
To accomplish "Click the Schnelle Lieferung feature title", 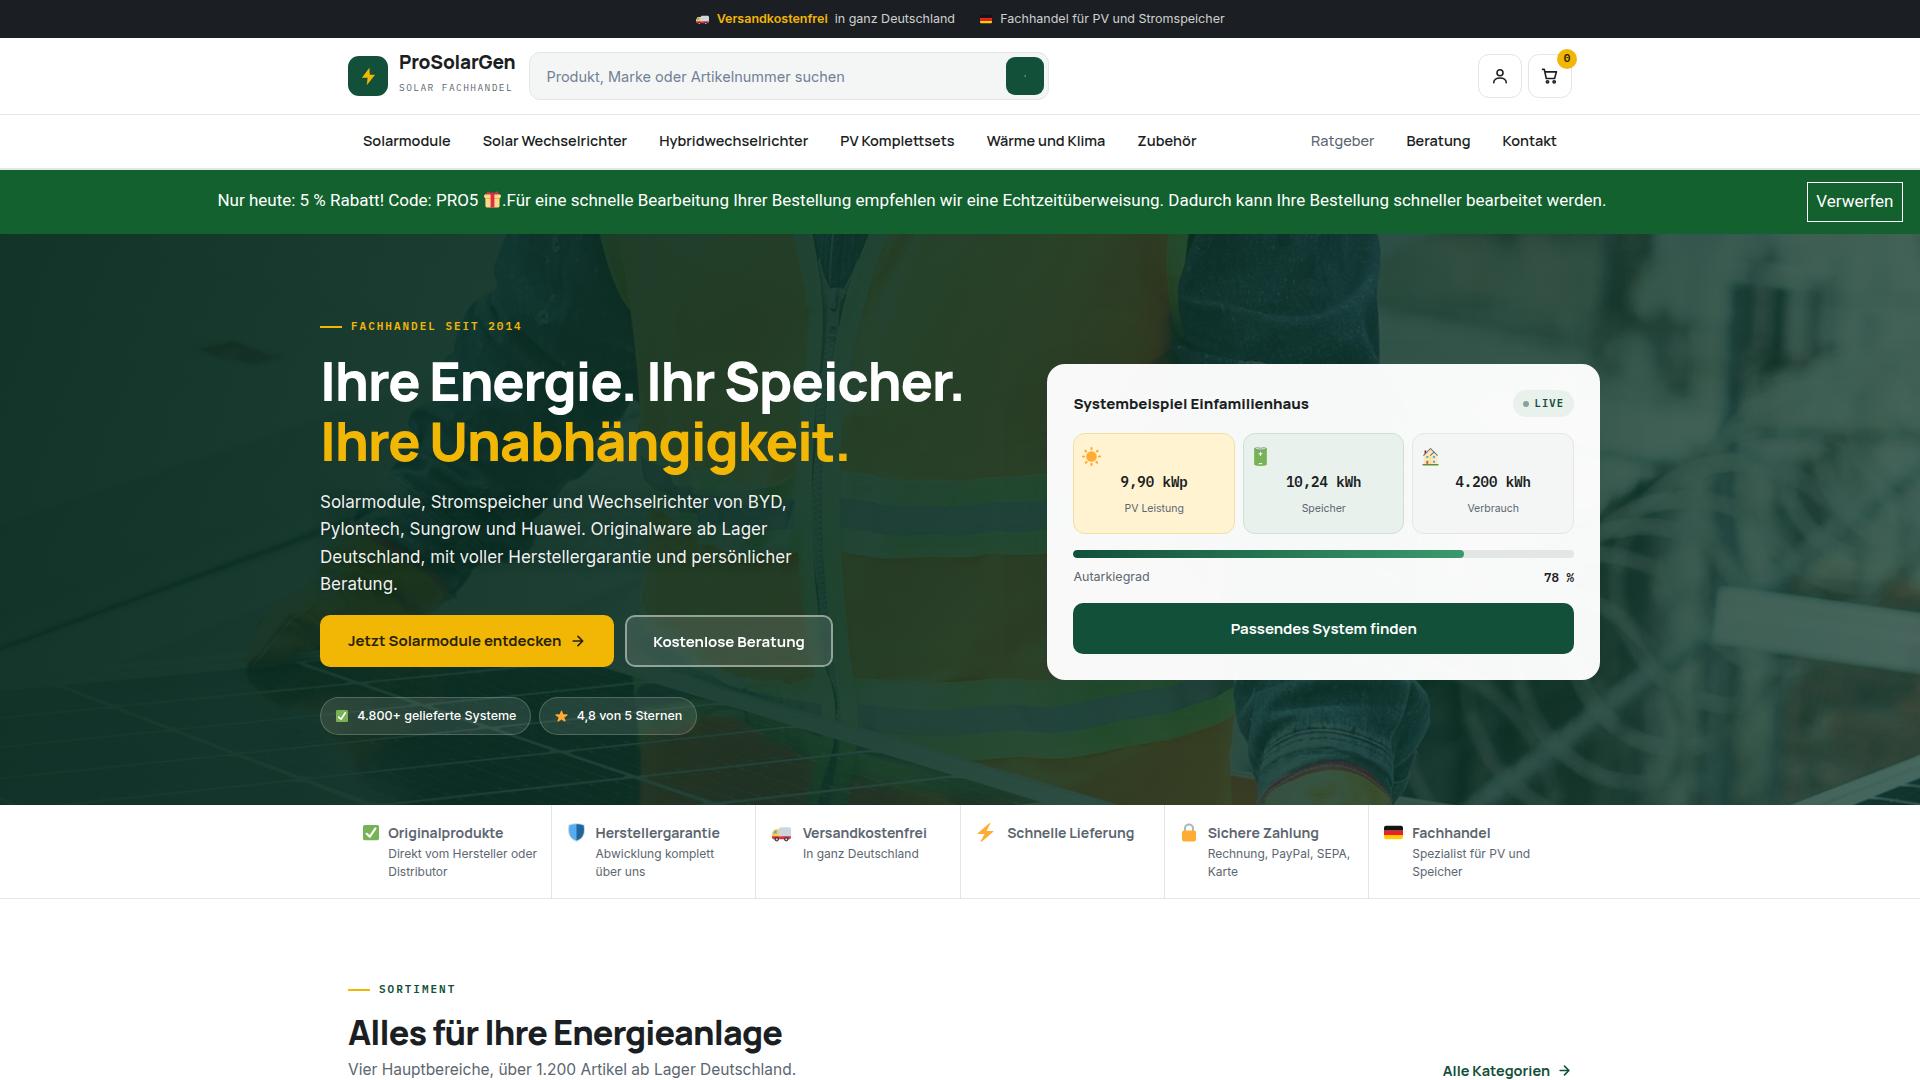I will [1070, 833].
